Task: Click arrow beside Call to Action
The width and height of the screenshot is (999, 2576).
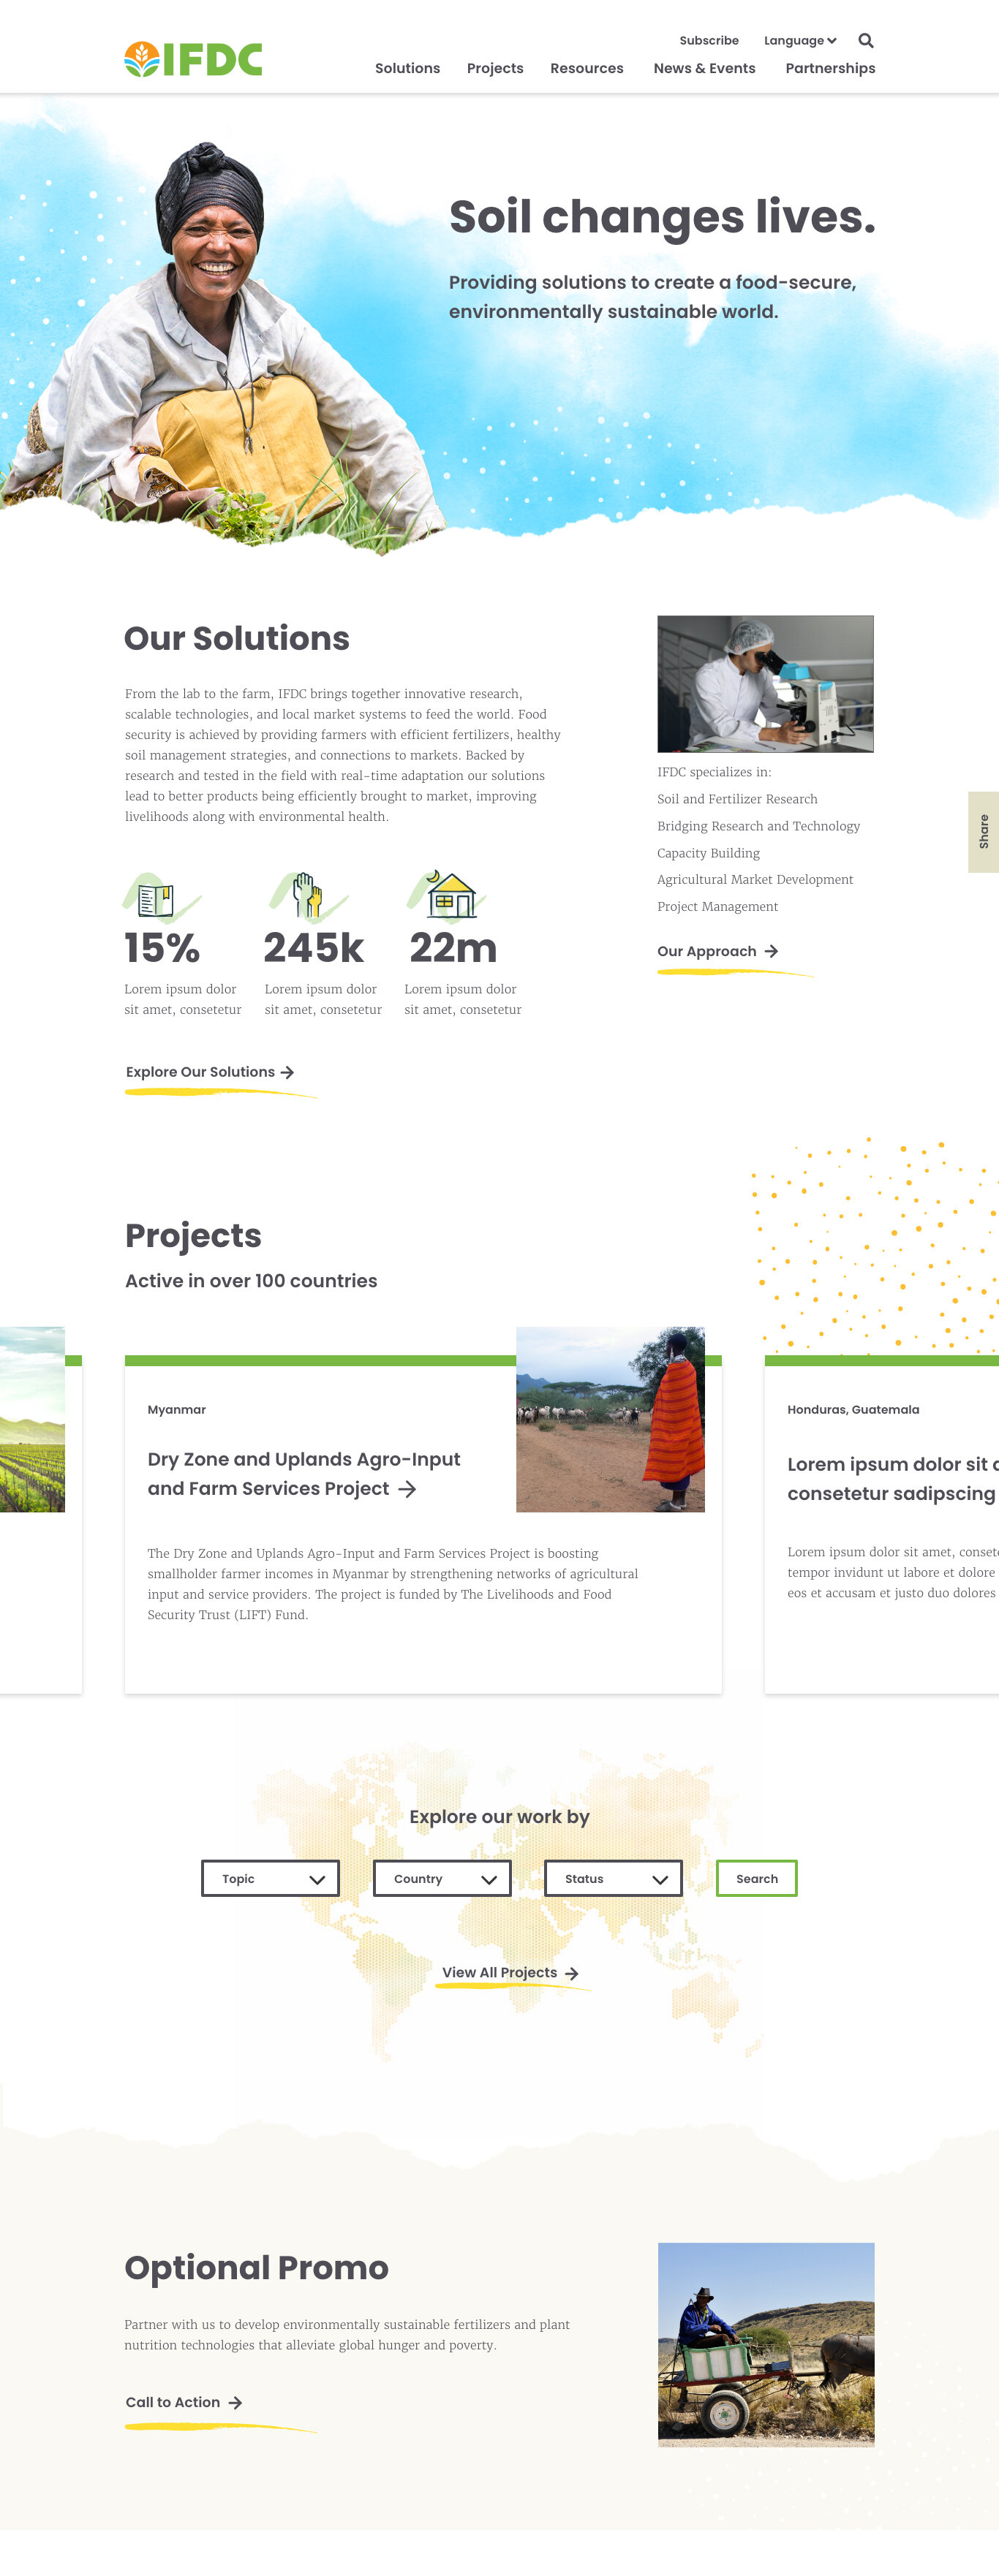Action: tap(235, 2402)
